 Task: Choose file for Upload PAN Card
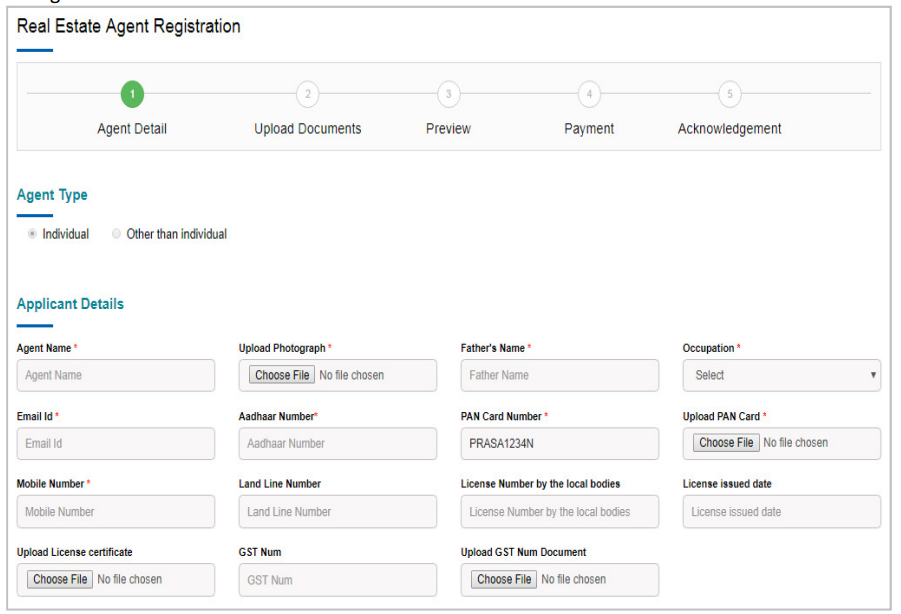[x=726, y=443]
